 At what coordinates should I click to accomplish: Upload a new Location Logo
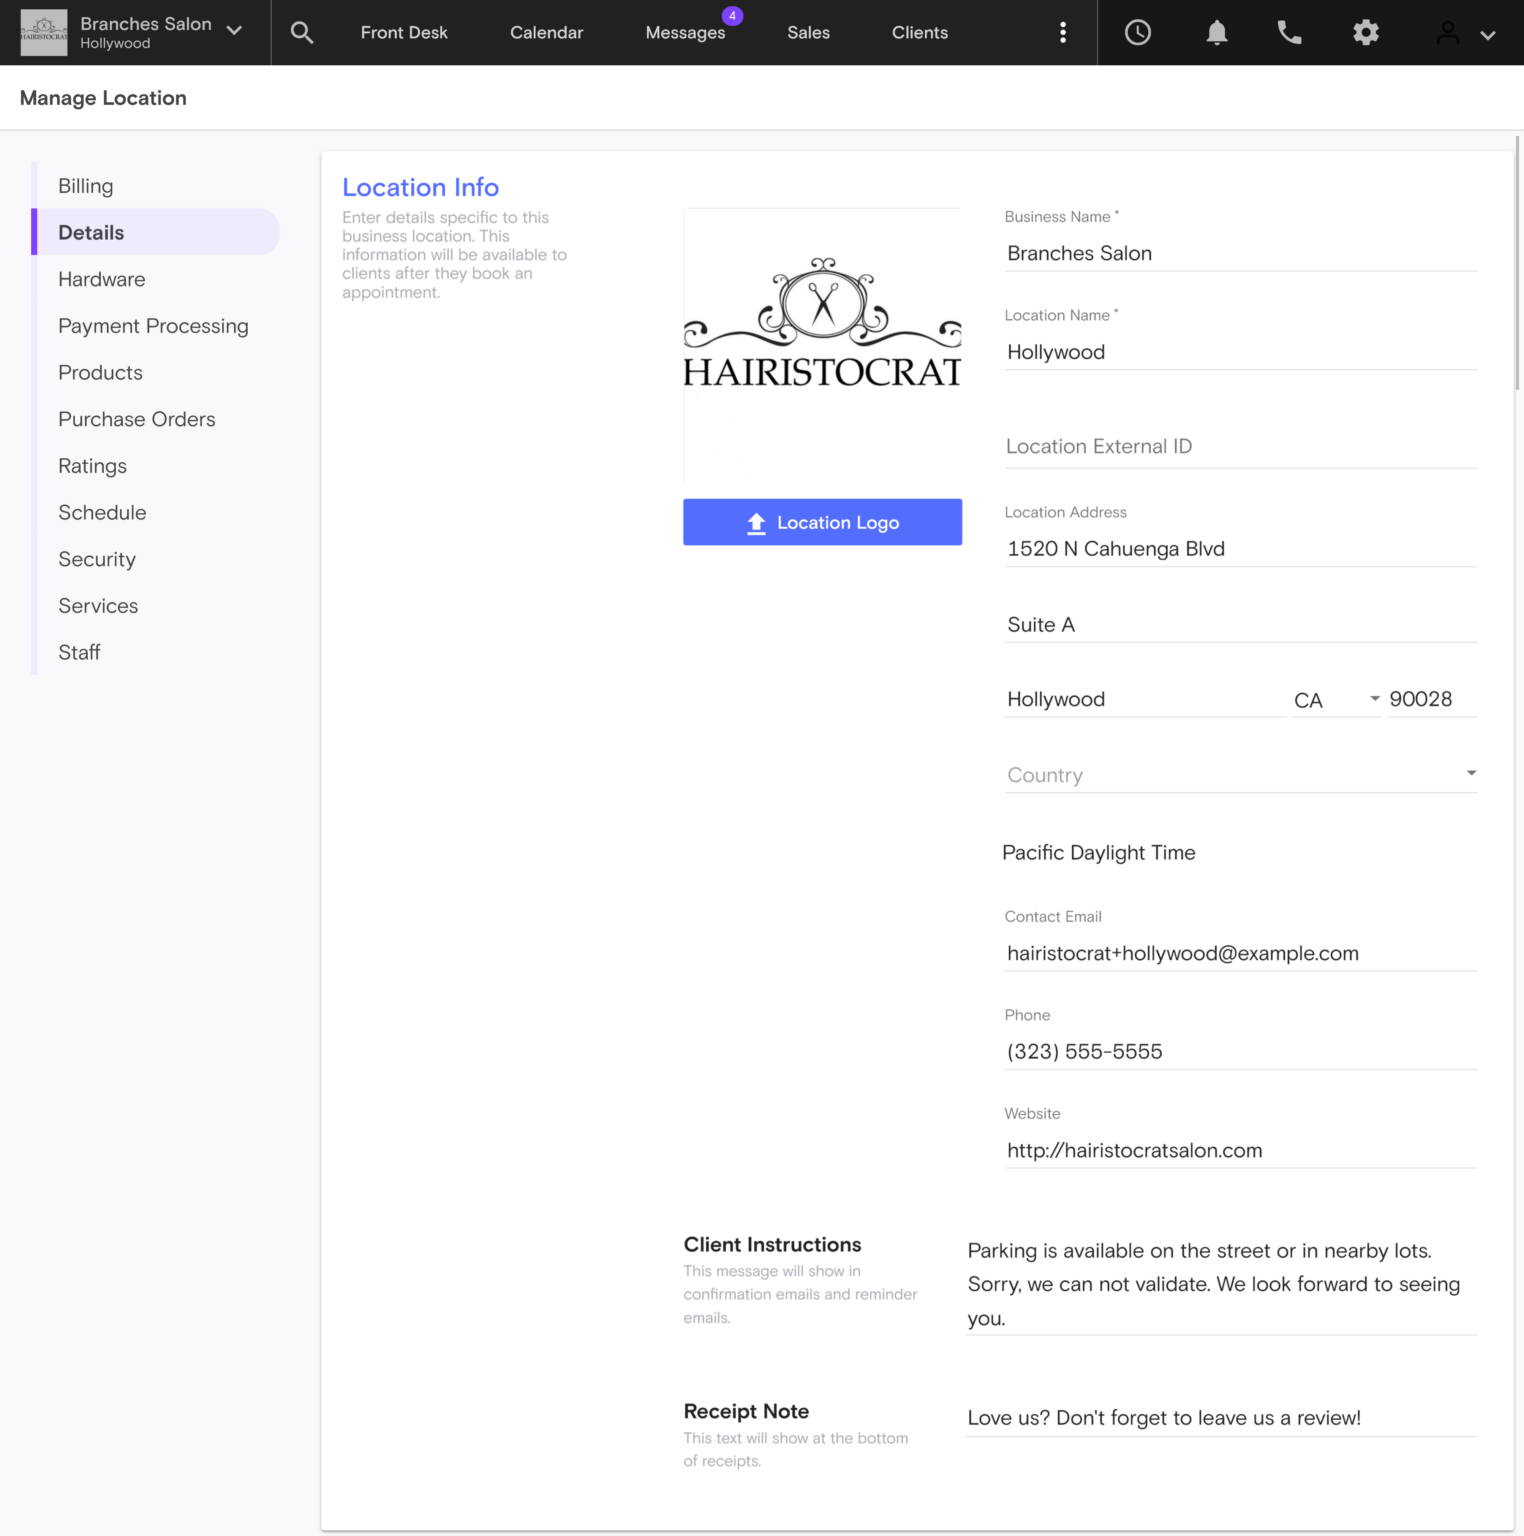821,521
